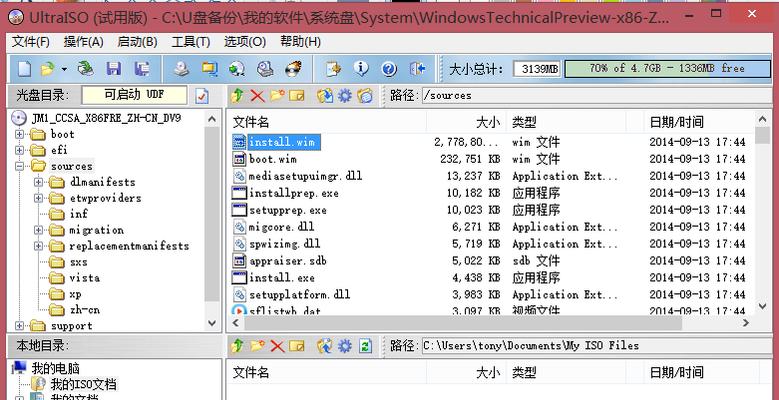Select the zh-cn folder in tree
This screenshot has width=779, height=400.
coord(84,310)
